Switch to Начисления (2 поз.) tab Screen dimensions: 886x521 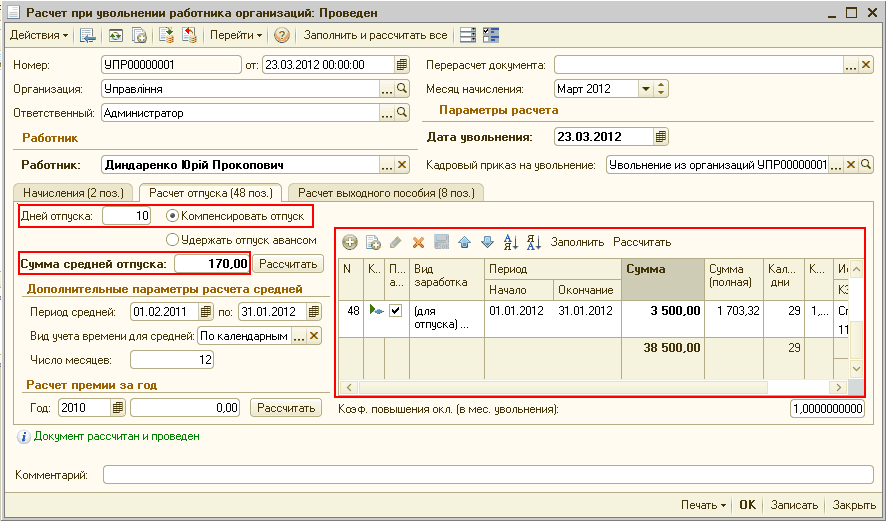tap(73, 193)
